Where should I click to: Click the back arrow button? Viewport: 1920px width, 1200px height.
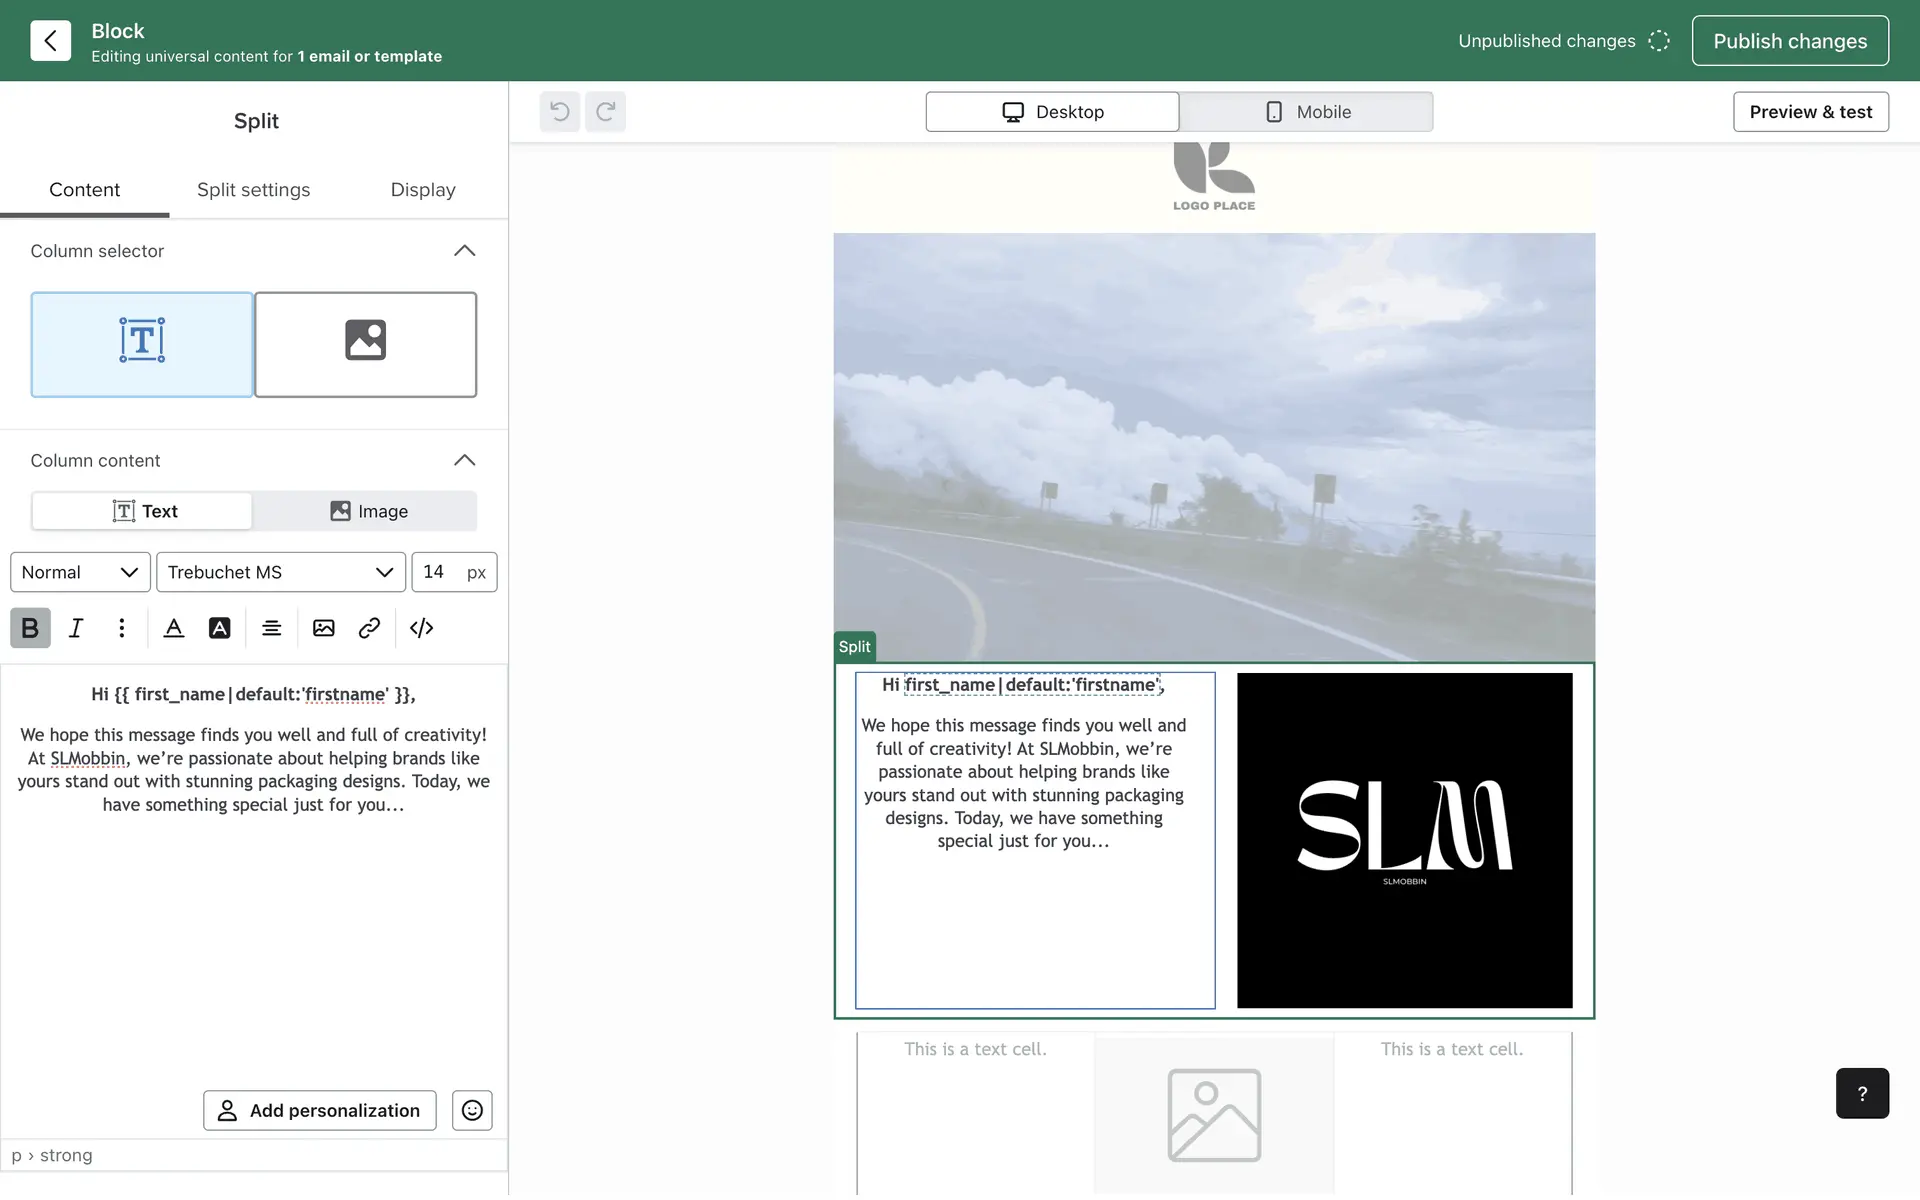click(50, 41)
